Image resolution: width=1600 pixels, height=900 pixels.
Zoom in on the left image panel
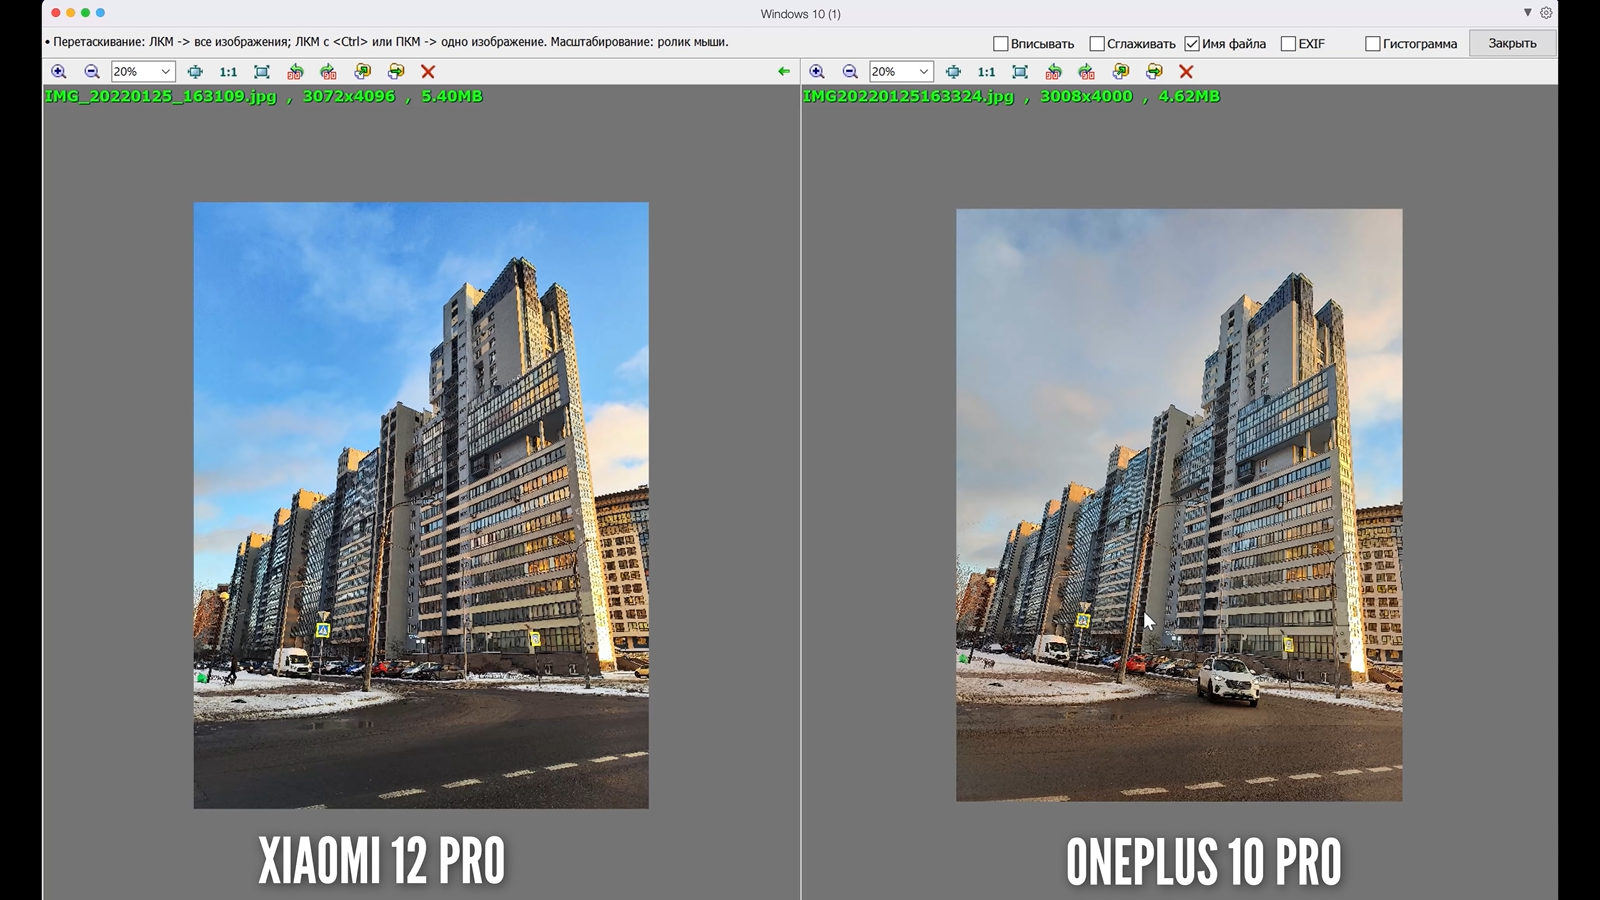[59, 72]
